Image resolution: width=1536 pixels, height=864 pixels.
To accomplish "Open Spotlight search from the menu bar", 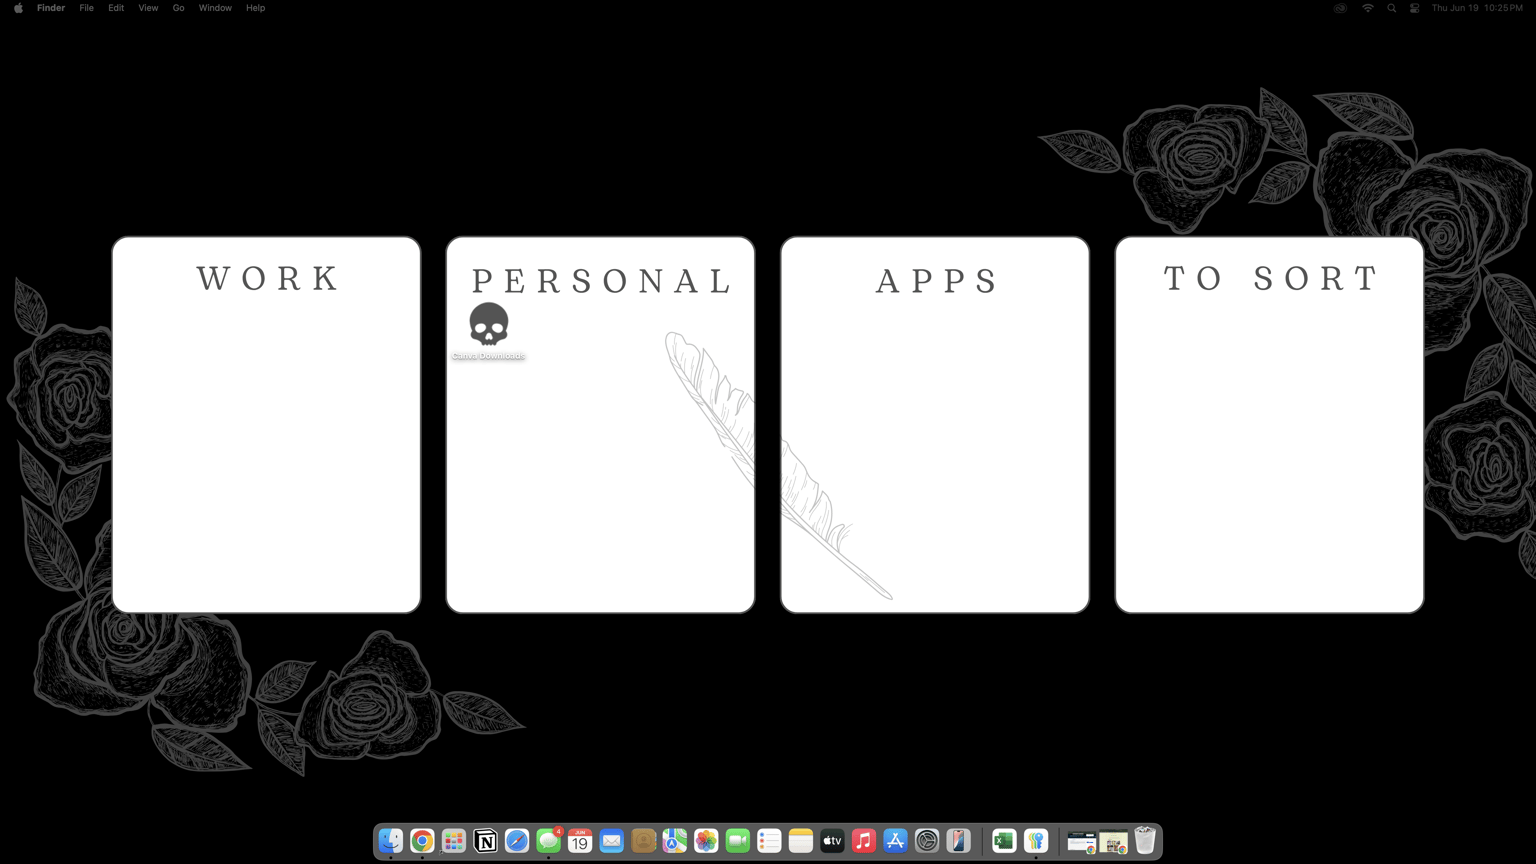I will click(1391, 8).
